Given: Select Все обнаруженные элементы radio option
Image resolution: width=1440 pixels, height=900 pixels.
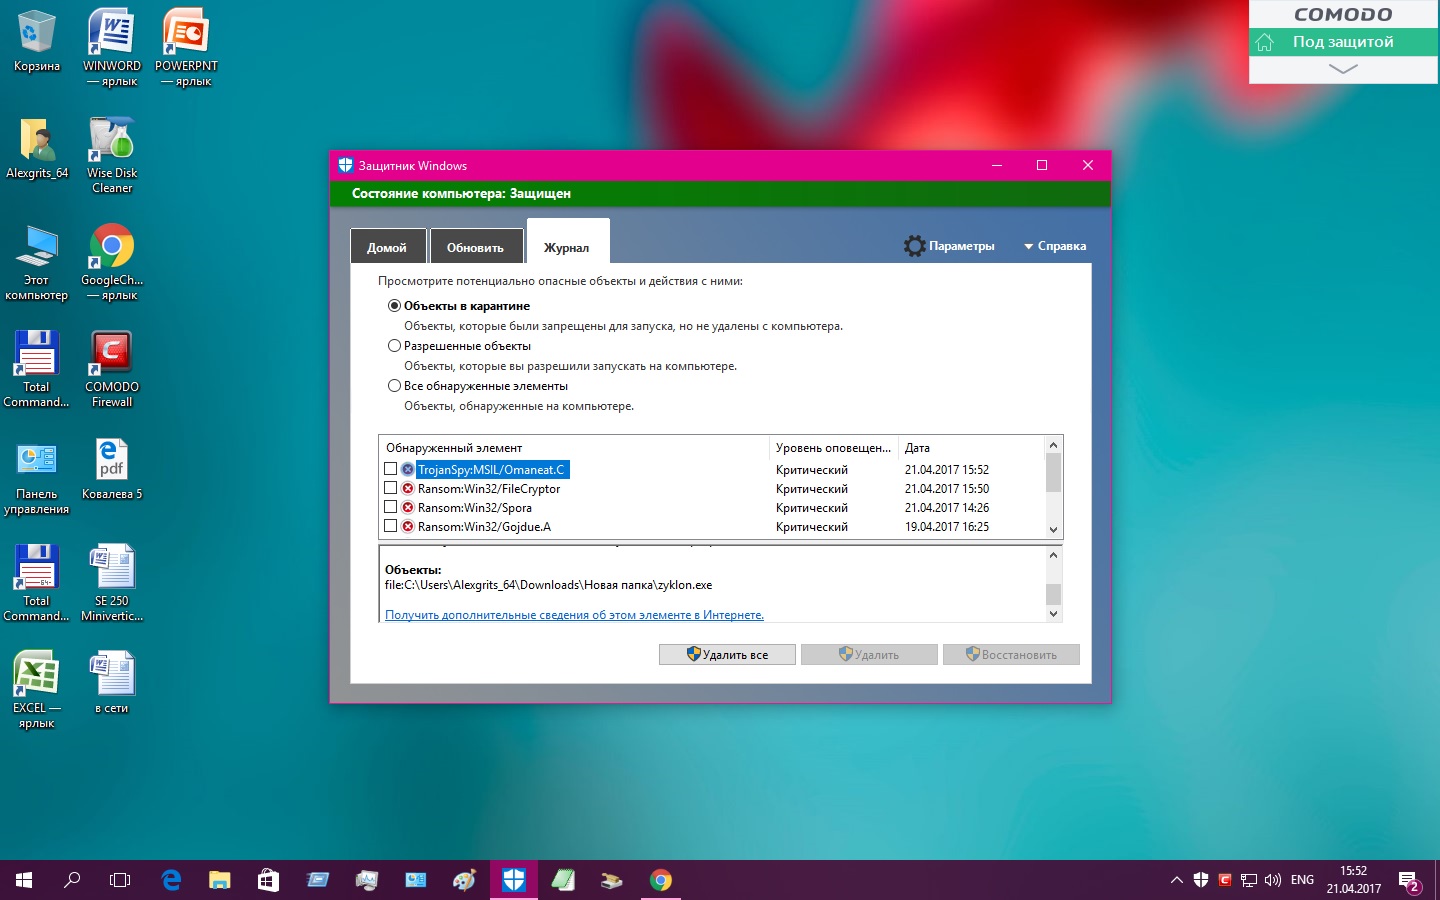Looking at the screenshot, I should click(394, 386).
